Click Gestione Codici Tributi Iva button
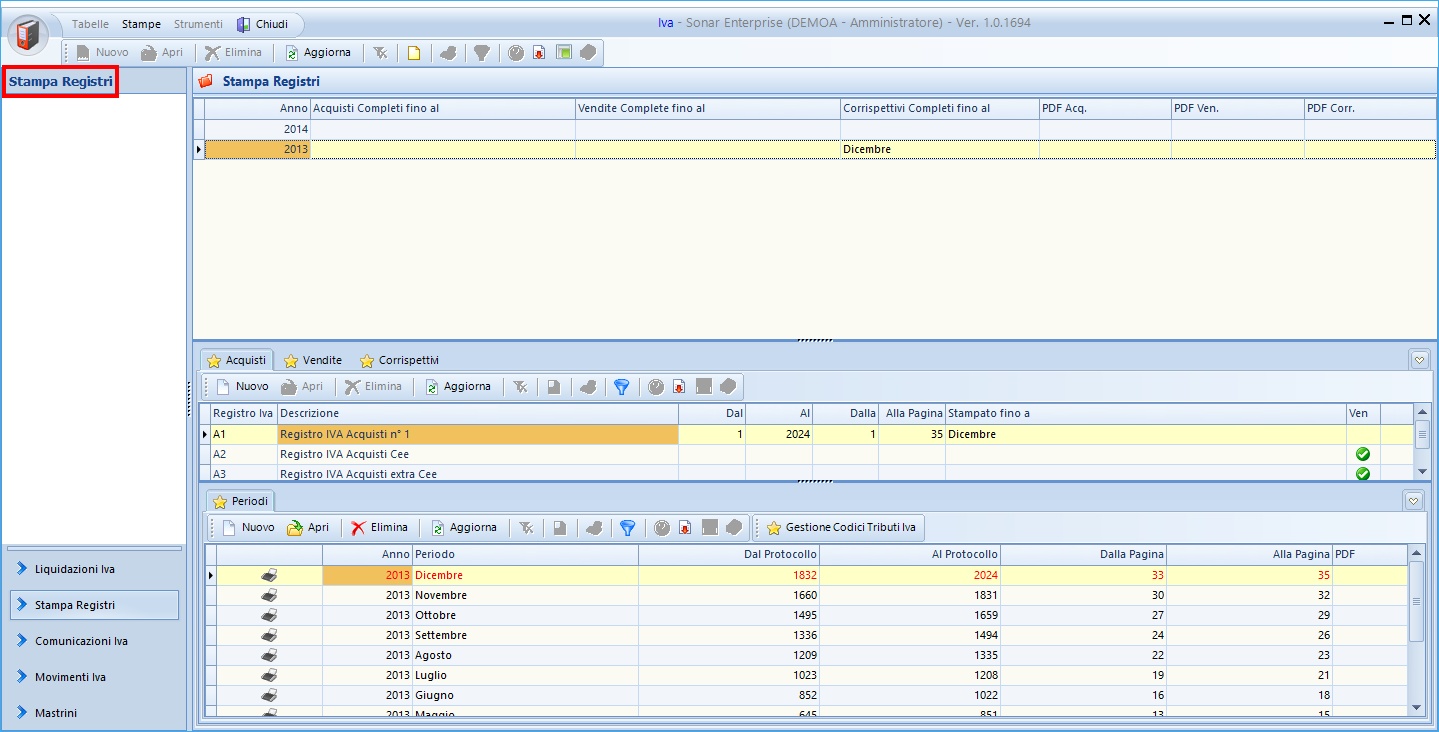Screen dimensions: 1439x732 coord(840,527)
